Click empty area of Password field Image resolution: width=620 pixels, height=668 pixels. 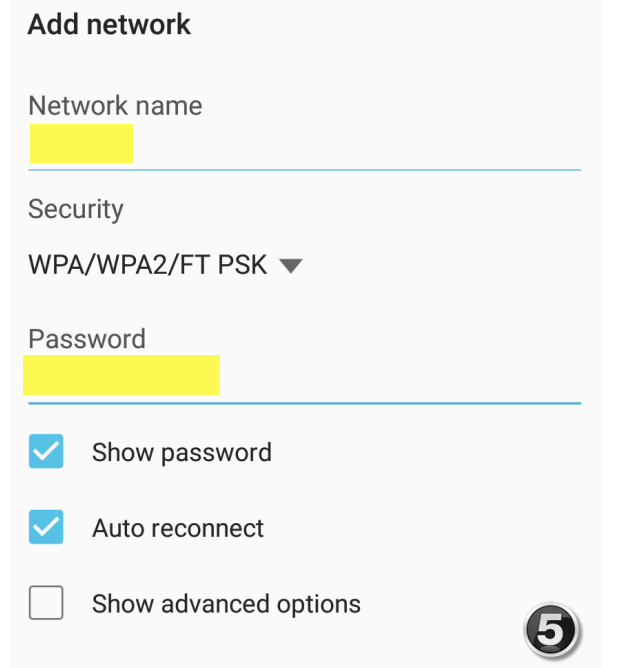401,376
